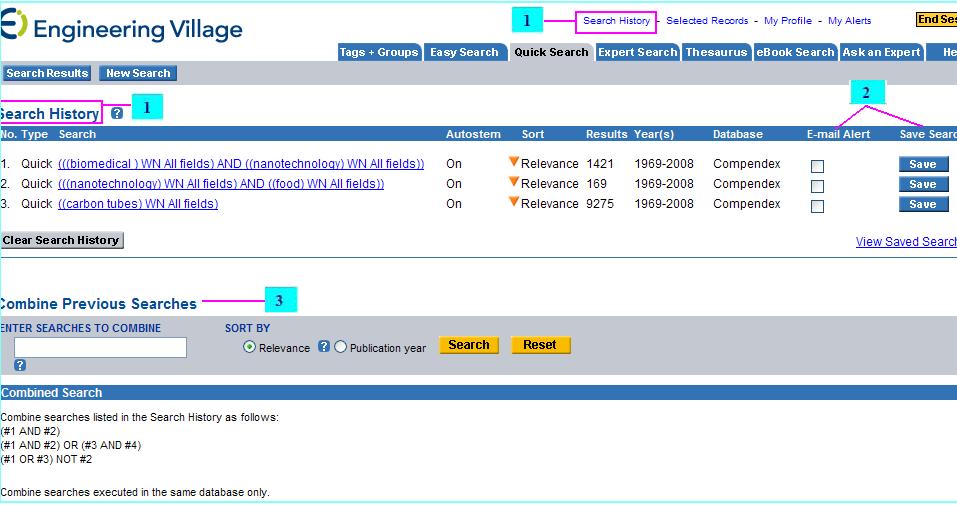Click the Search Results button

click(46, 73)
